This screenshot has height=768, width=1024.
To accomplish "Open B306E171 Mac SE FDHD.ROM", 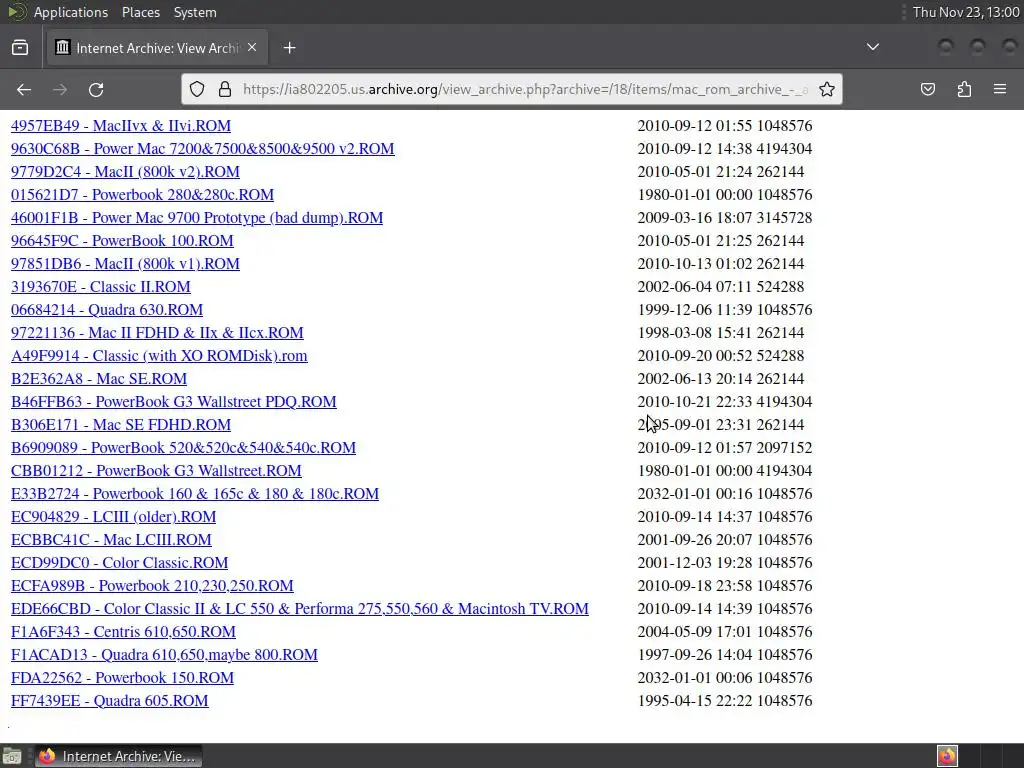I will (x=121, y=424).
